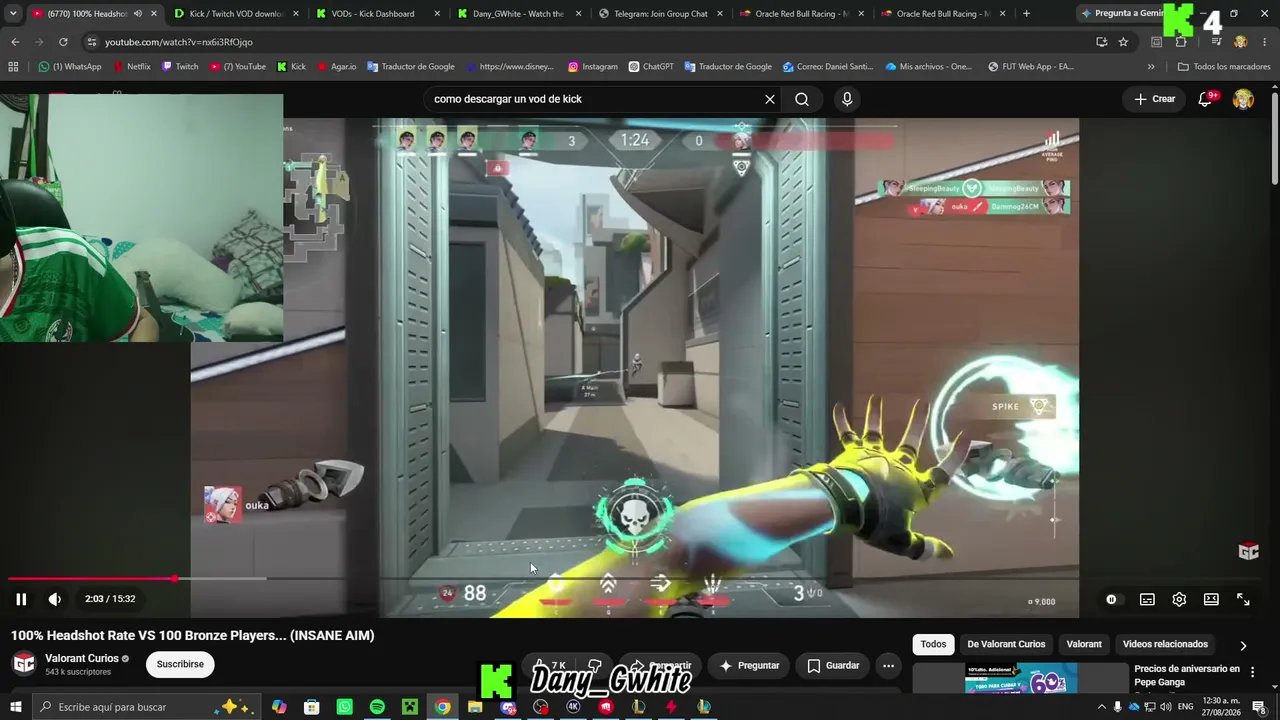Open Microsoft Store from the taskbar

coord(312,707)
